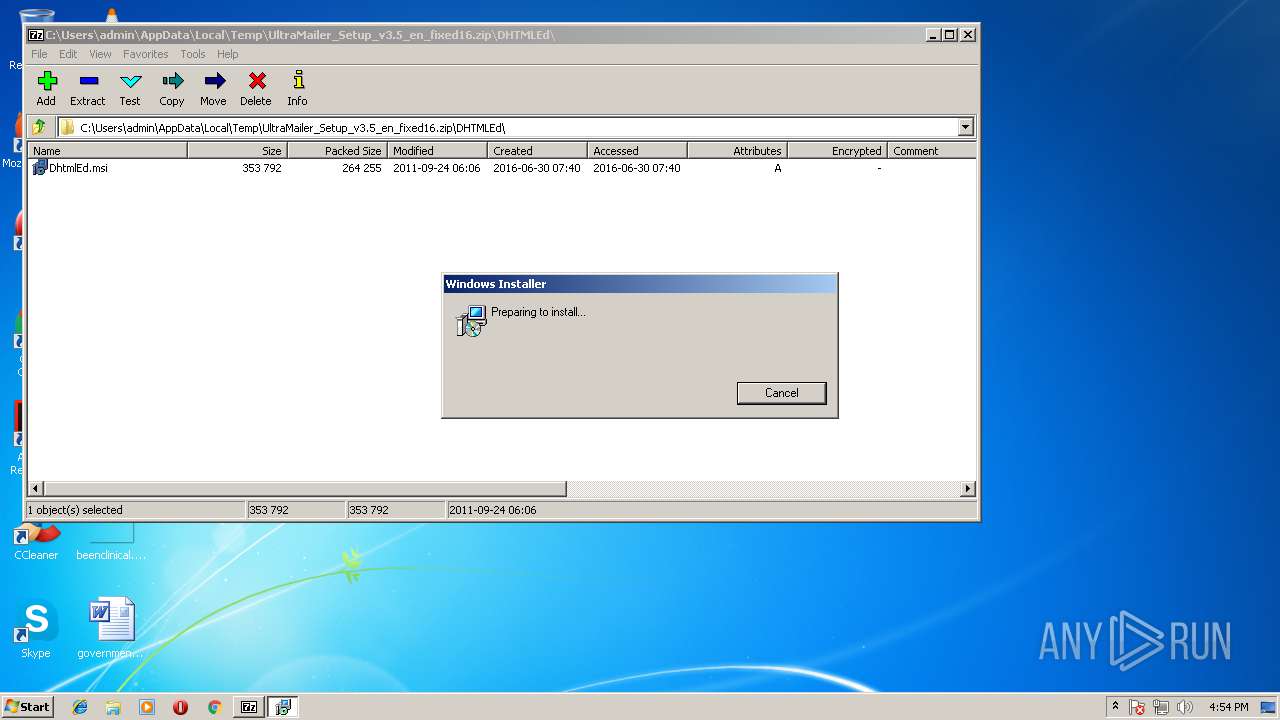The height and width of the screenshot is (720, 1280).
Task: Launch Opera from the taskbar
Action: 180,707
